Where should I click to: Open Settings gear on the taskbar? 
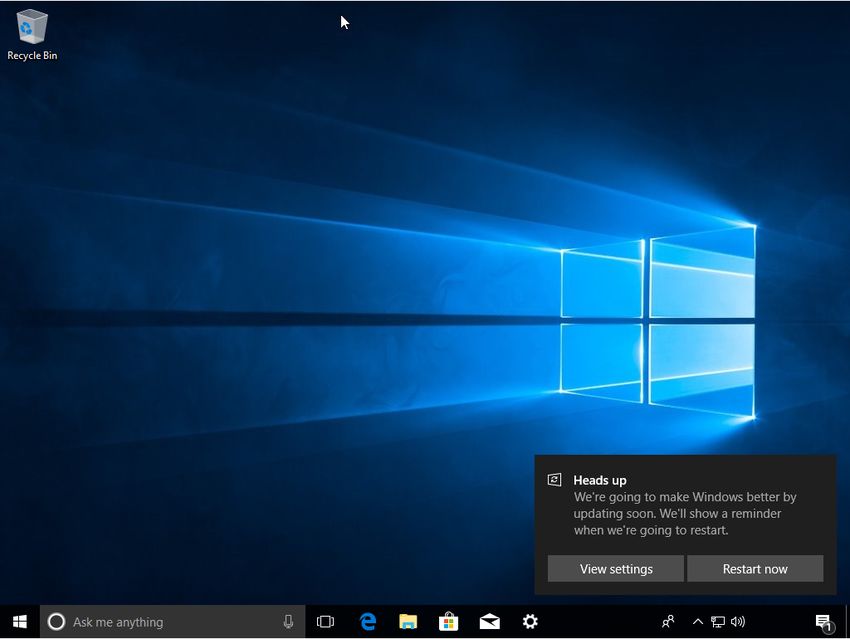[530, 622]
